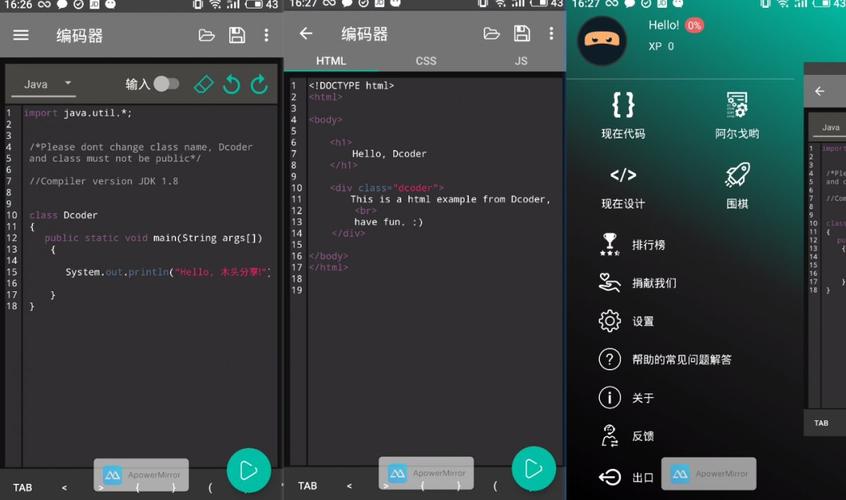Click the redo arrow icon
846x500 pixels.
(x=259, y=84)
